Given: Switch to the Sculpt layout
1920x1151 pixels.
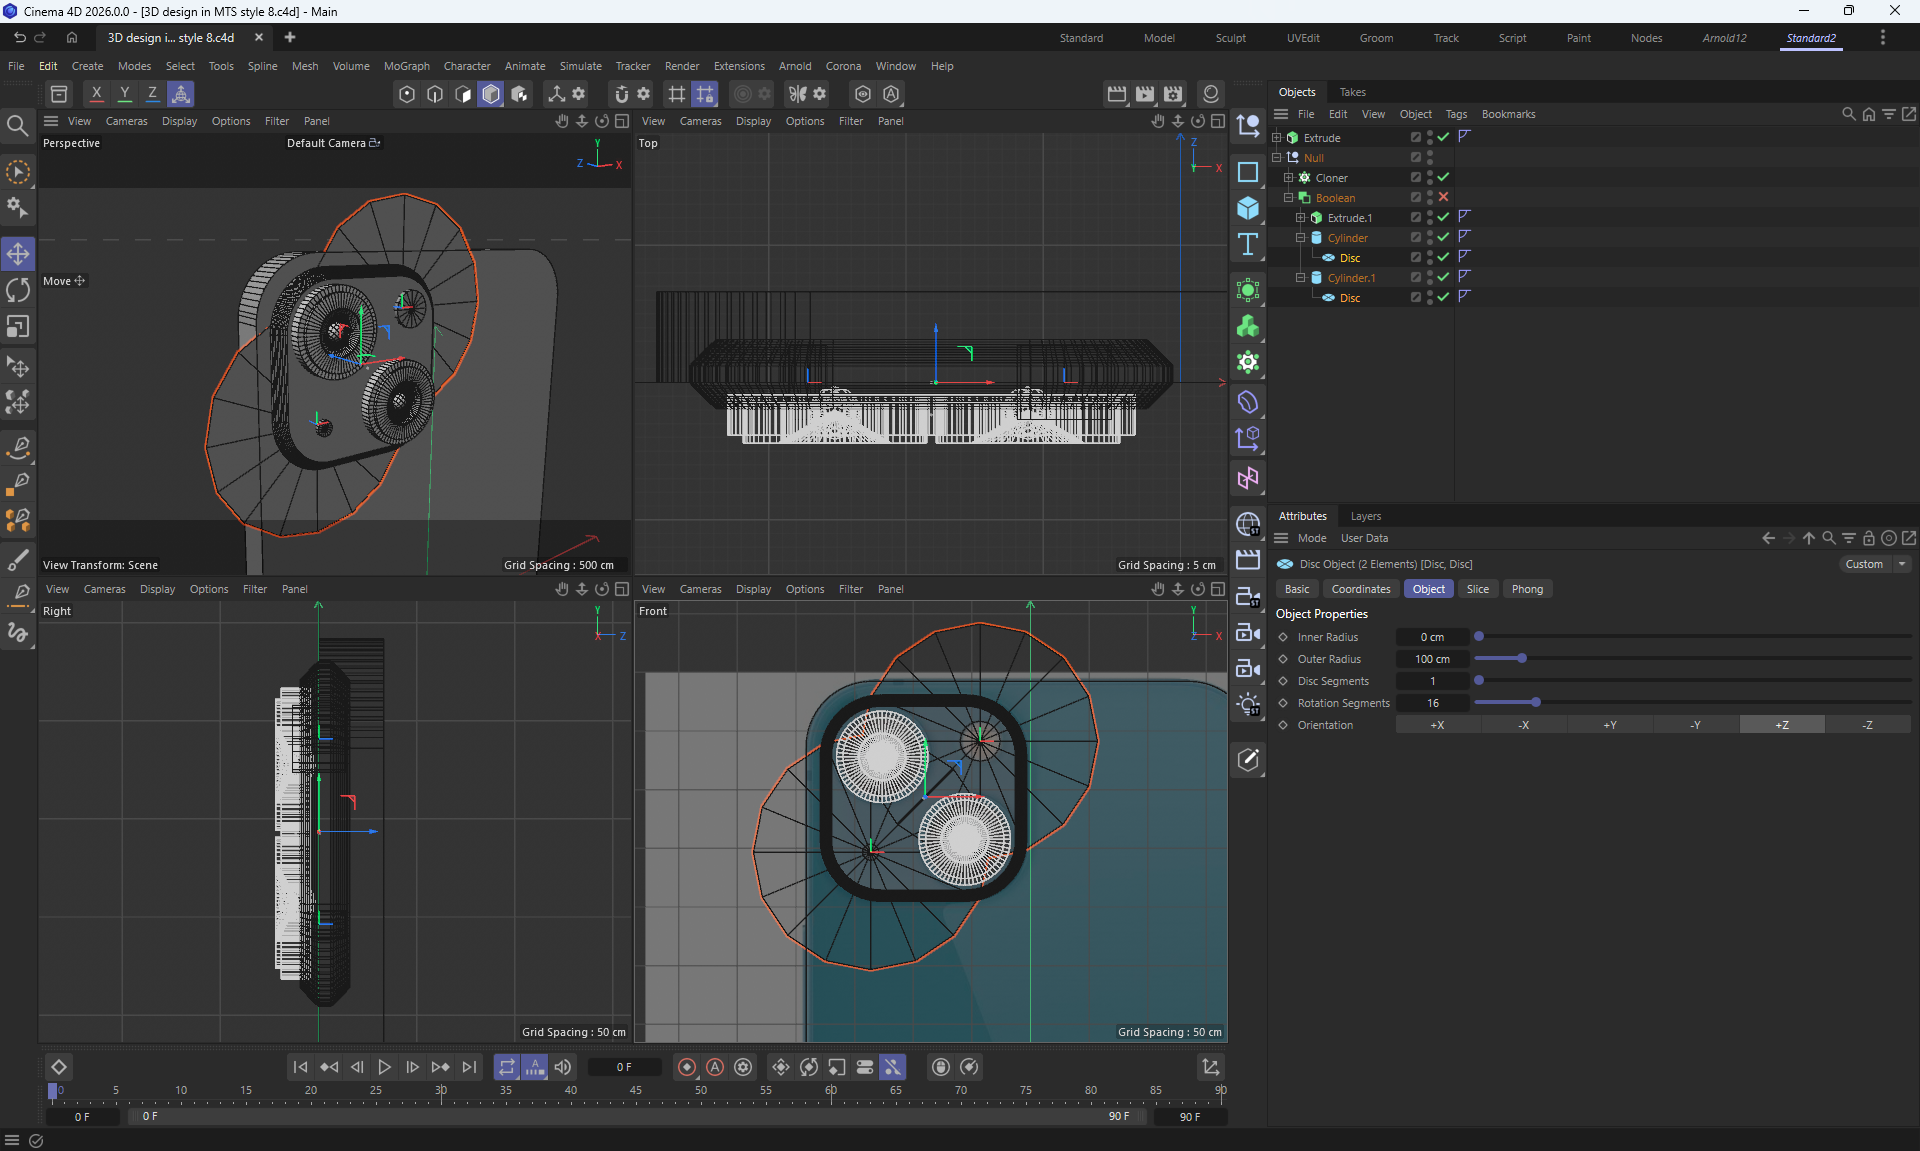Looking at the screenshot, I should point(1230,38).
